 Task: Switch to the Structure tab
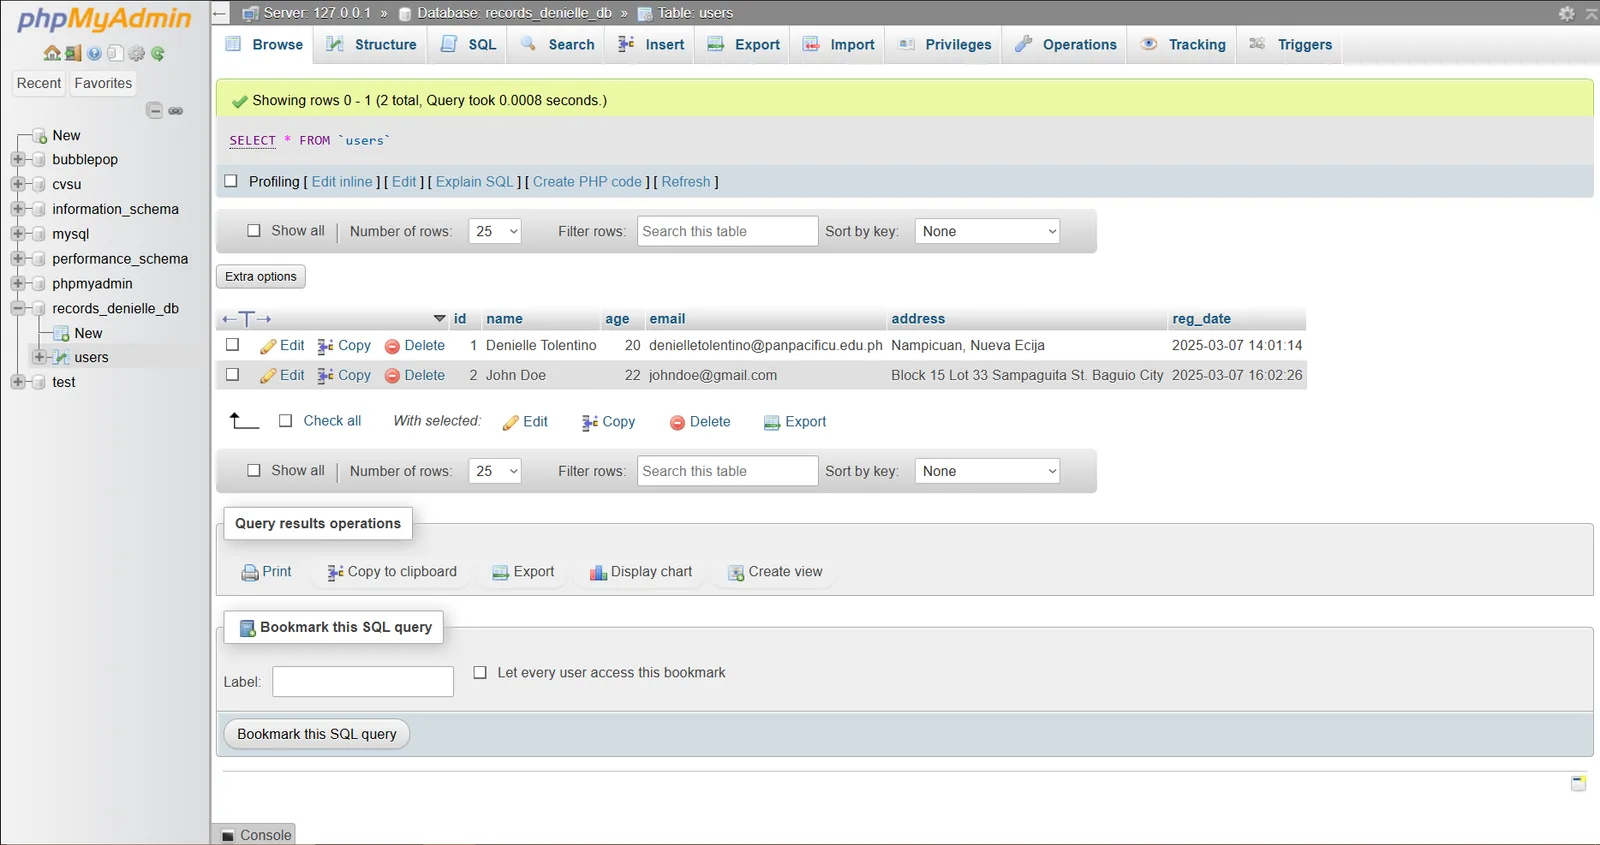coord(372,45)
